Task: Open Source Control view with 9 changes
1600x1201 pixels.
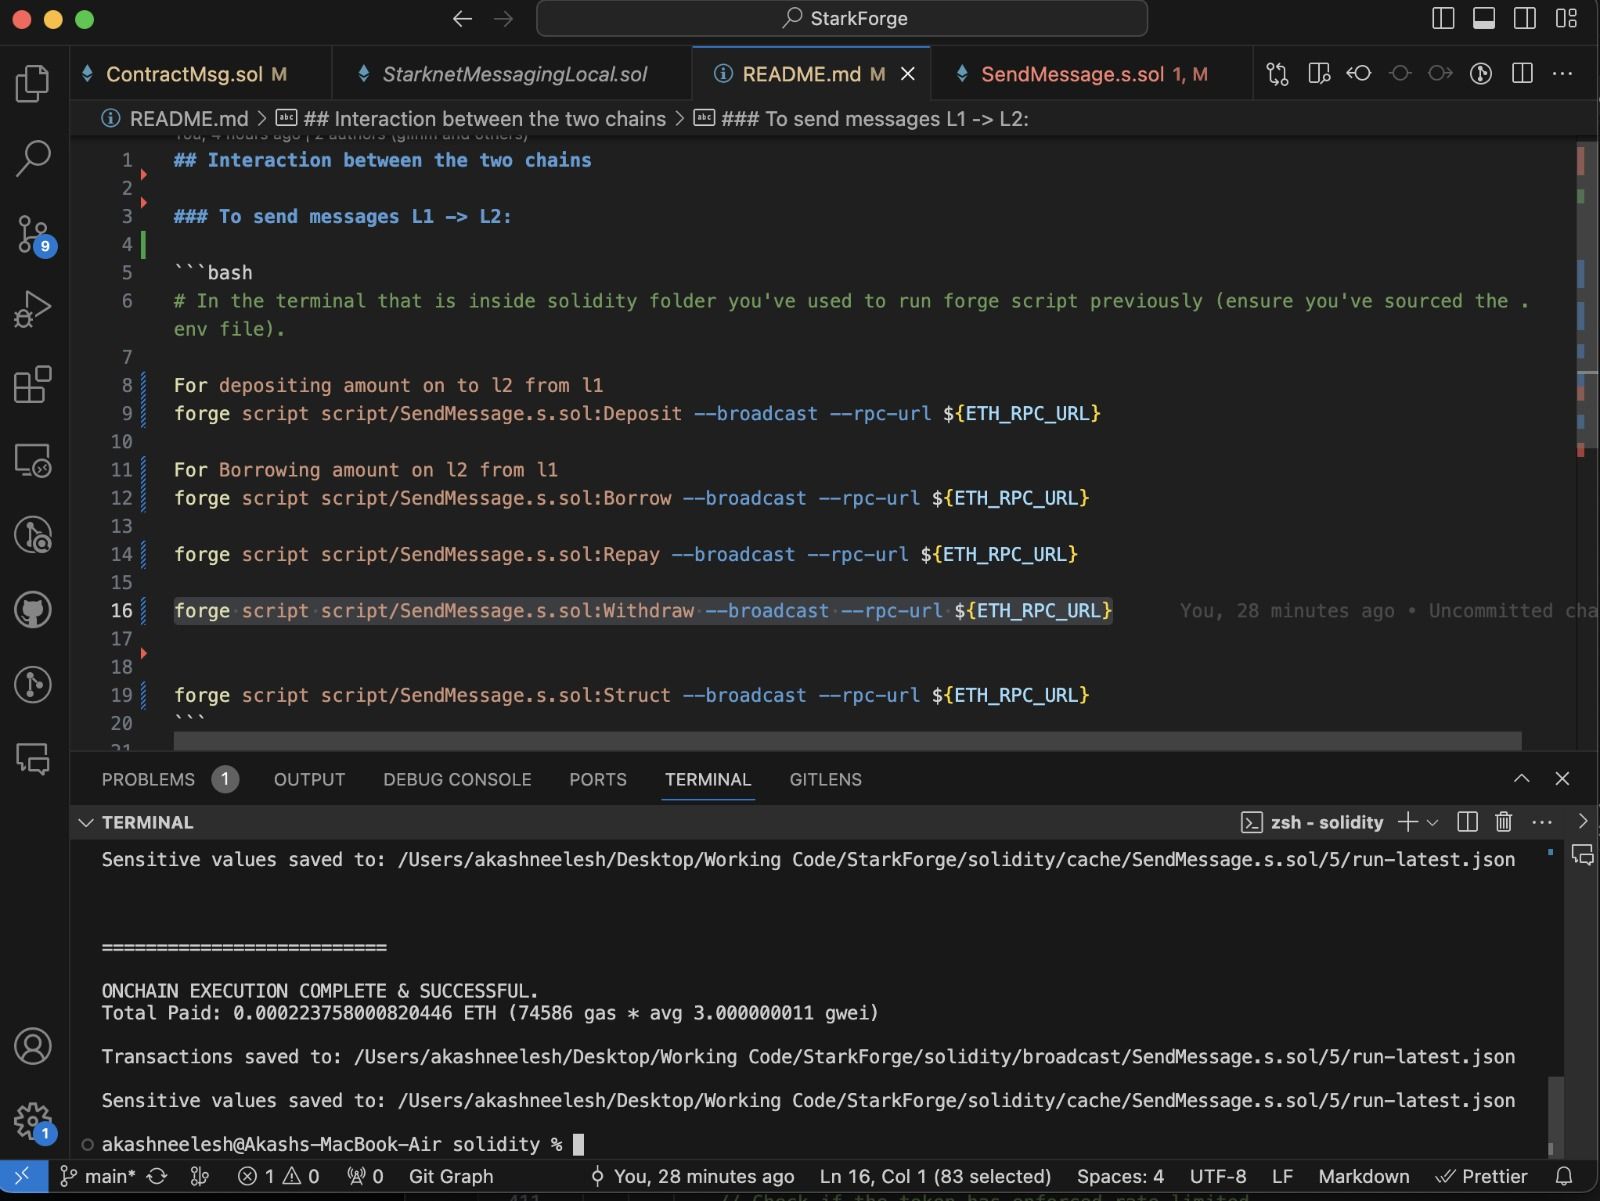Action: click(34, 234)
